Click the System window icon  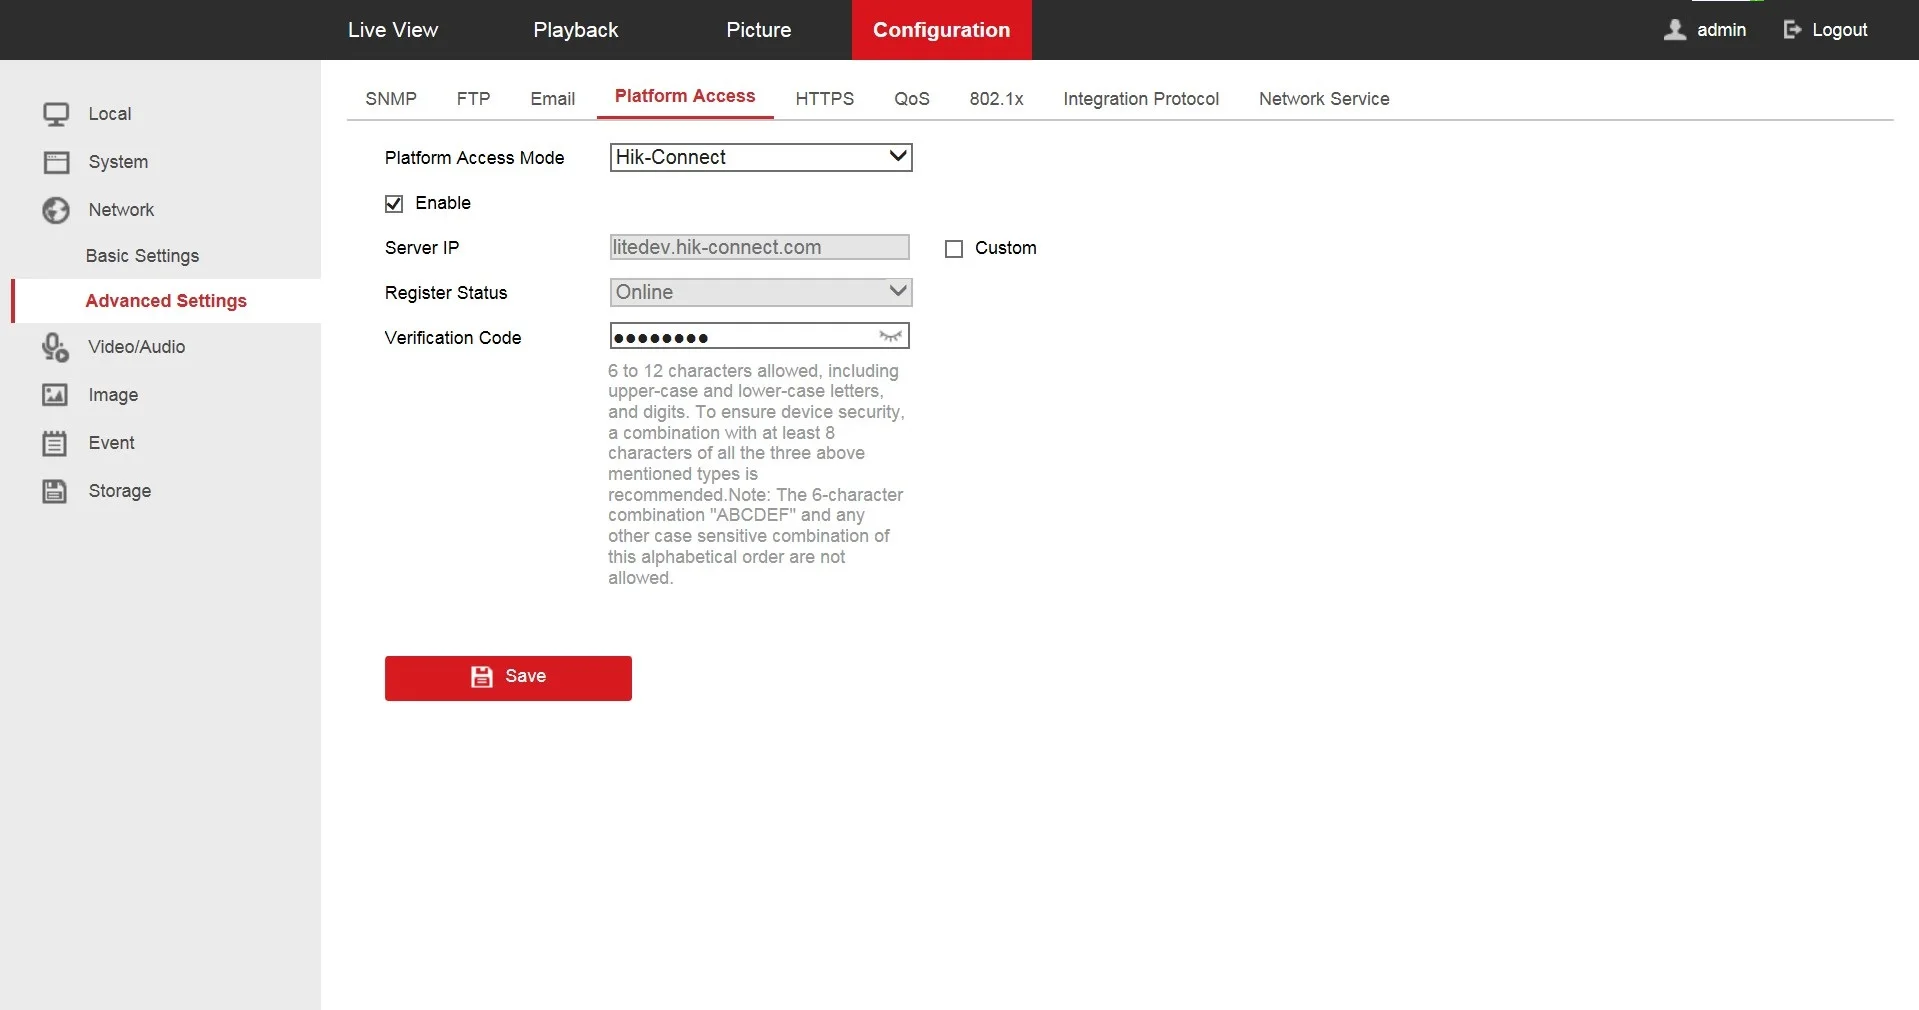56,162
